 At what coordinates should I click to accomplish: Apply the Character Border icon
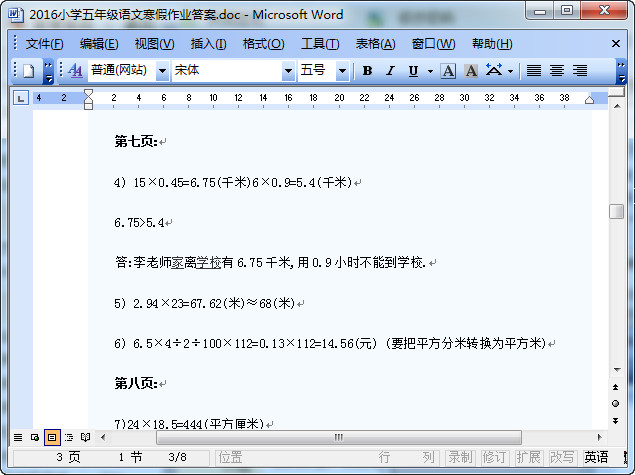click(448, 71)
